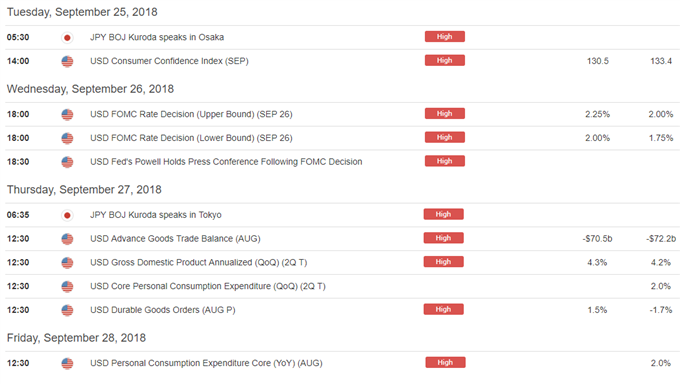Click the US flag beside Powell Press Conference
This screenshot has width=680, height=384.
[x=67, y=162]
